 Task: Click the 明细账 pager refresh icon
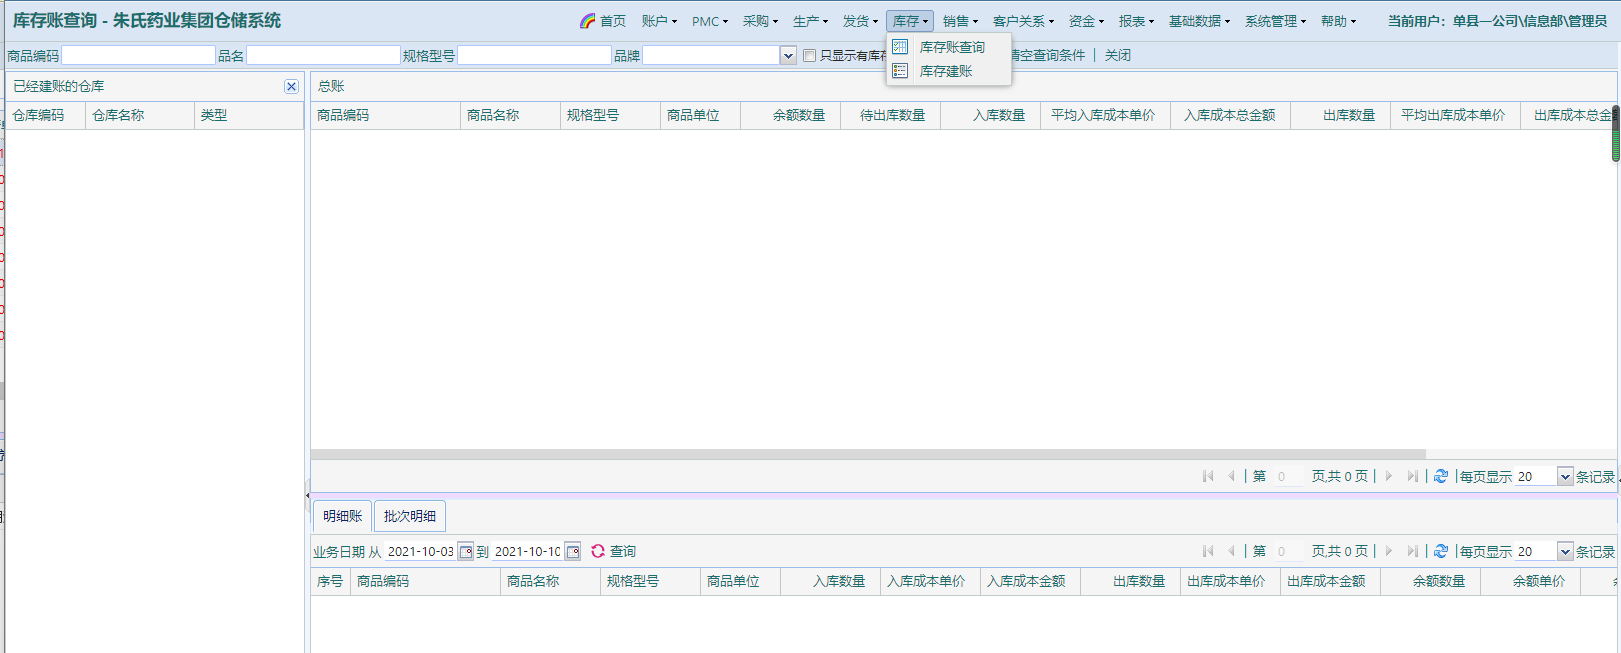click(x=1441, y=552)
